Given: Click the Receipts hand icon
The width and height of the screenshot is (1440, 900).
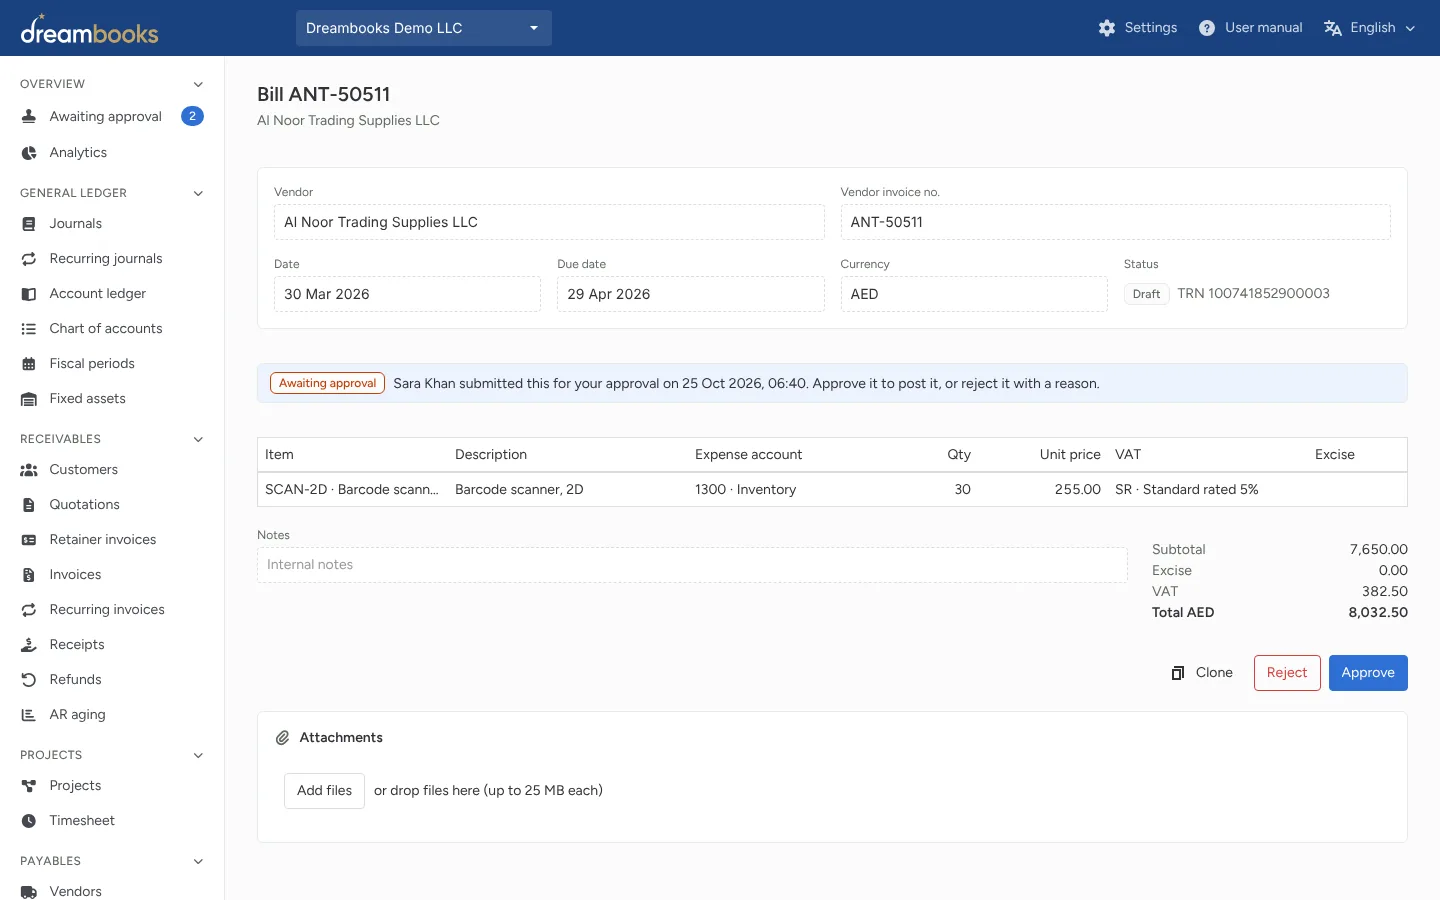Looking at the screenshot, I should [29, 645].
